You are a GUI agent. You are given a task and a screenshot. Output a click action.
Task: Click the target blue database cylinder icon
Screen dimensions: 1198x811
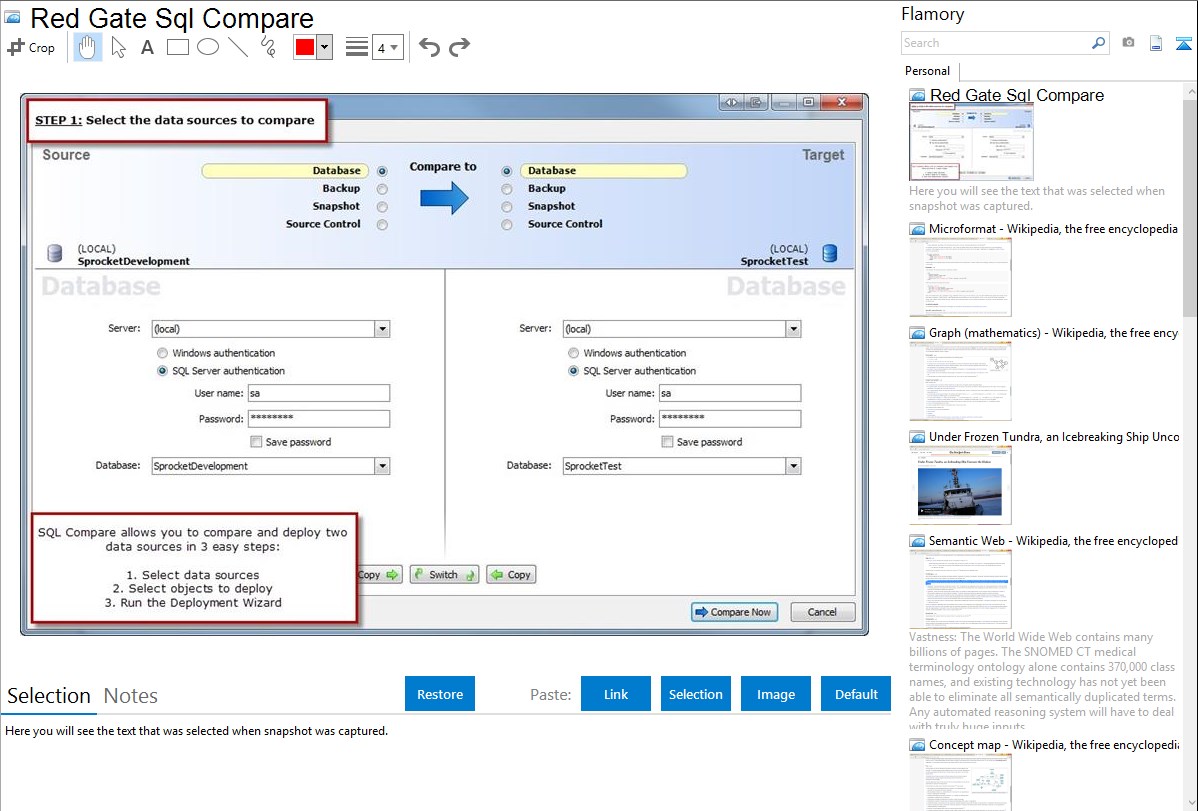[830, 253]
